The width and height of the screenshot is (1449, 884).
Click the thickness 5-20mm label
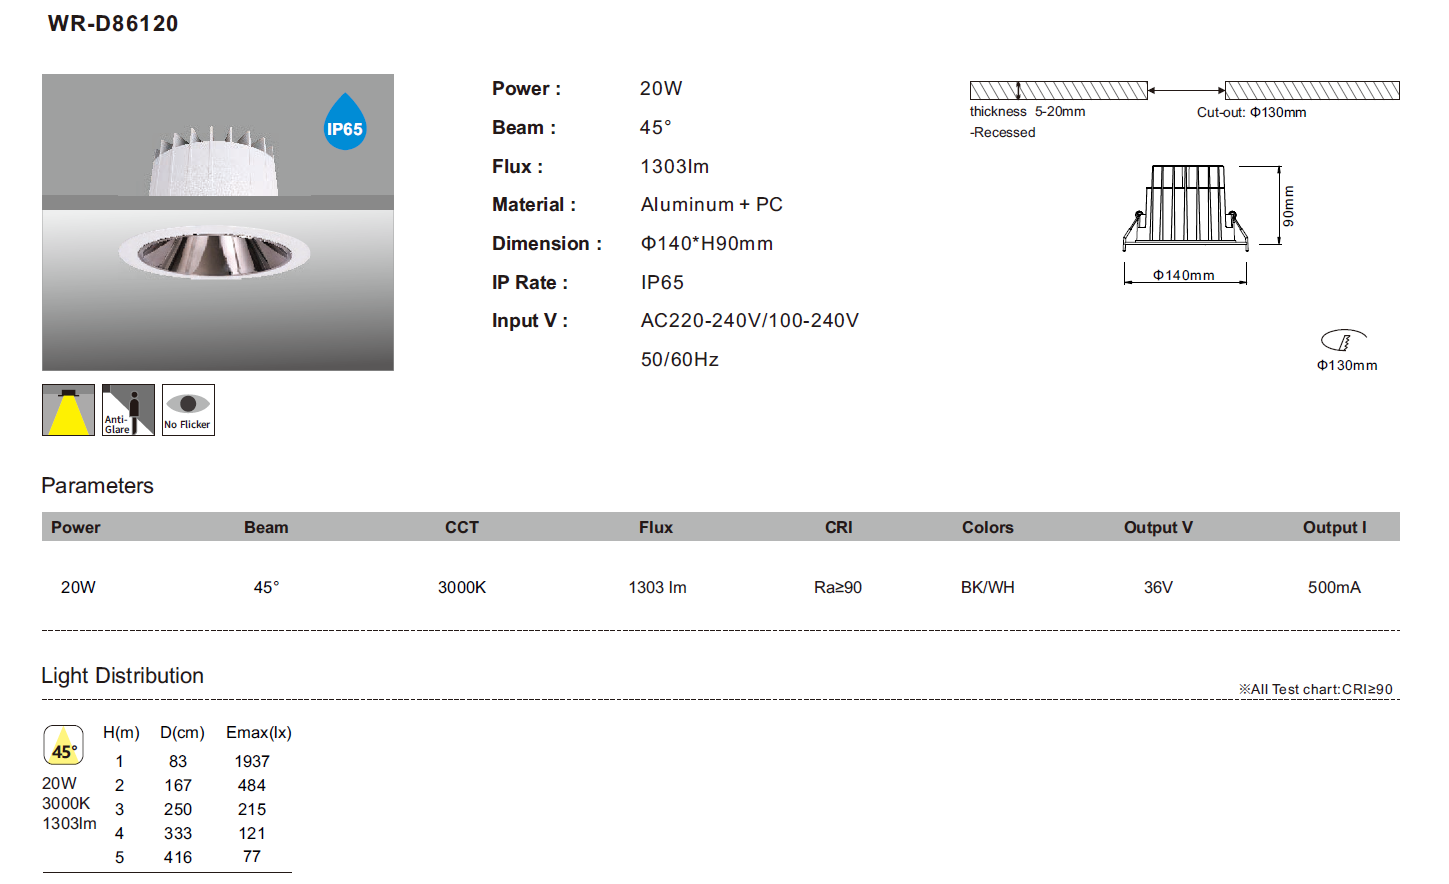pyautogui.click(x=1027, y=112)
